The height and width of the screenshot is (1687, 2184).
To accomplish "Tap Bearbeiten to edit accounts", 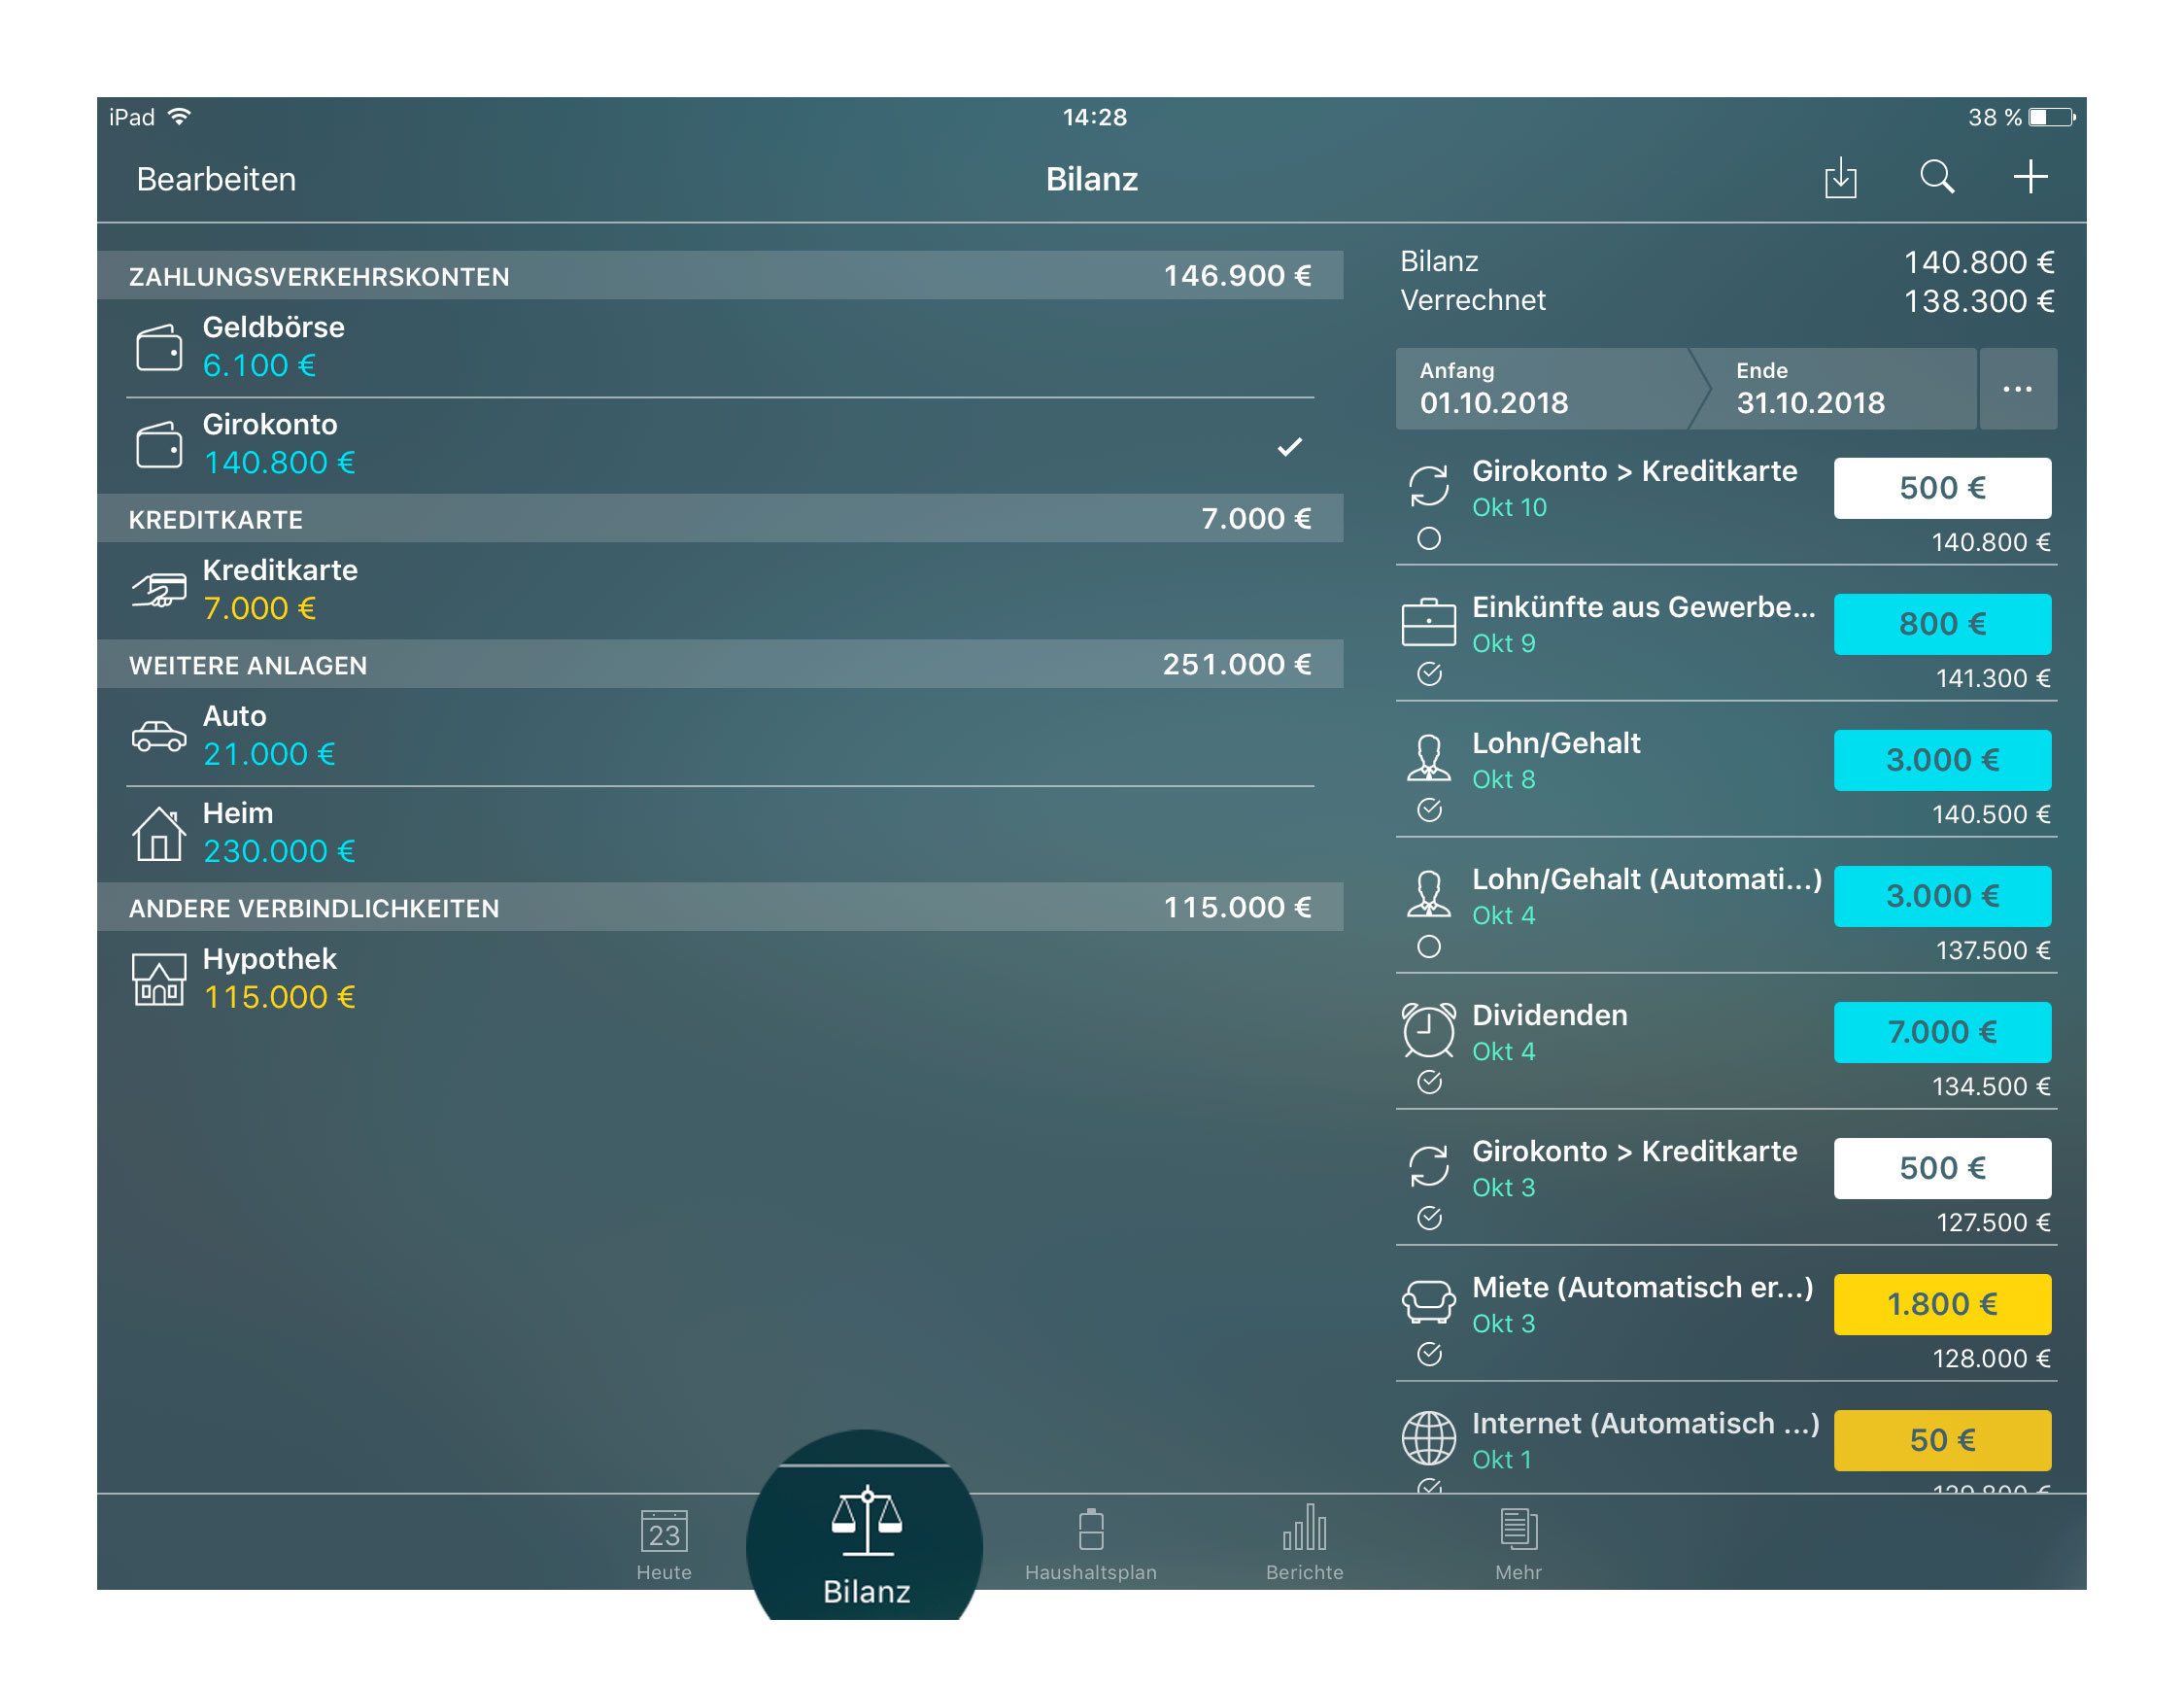I will pos(216,179).
